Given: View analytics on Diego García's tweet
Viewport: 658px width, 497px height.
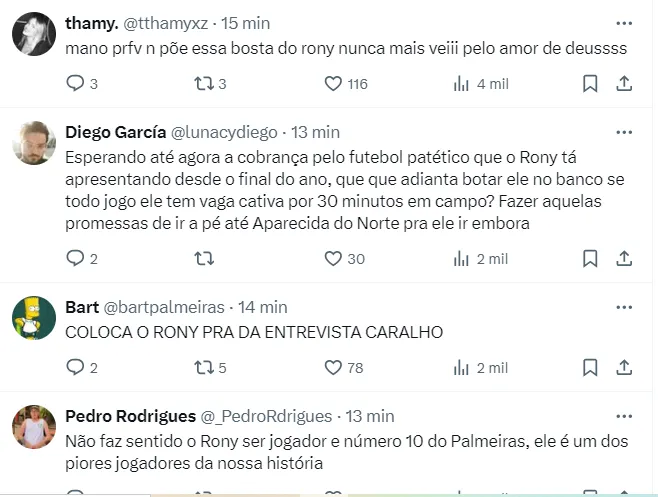Looking at the screenshot, I should coord(462,259).
